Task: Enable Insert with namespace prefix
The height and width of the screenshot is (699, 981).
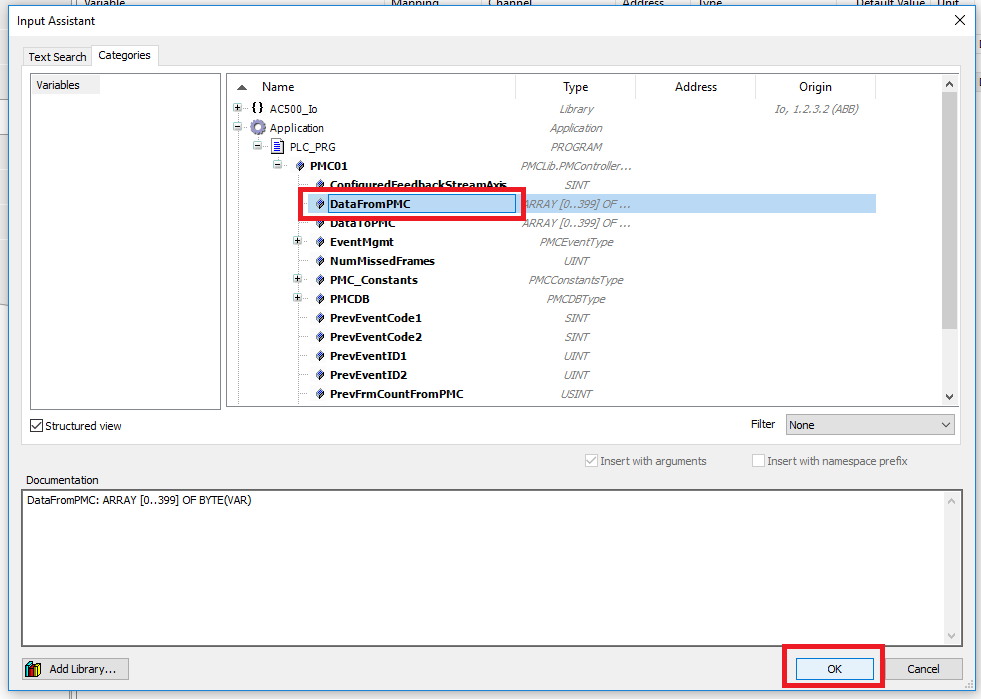Action: 757,459
